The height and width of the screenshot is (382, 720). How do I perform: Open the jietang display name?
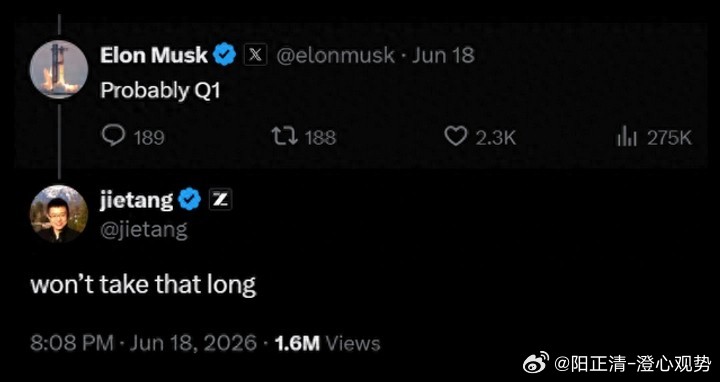pyautogui.click(x=137, y=201)
